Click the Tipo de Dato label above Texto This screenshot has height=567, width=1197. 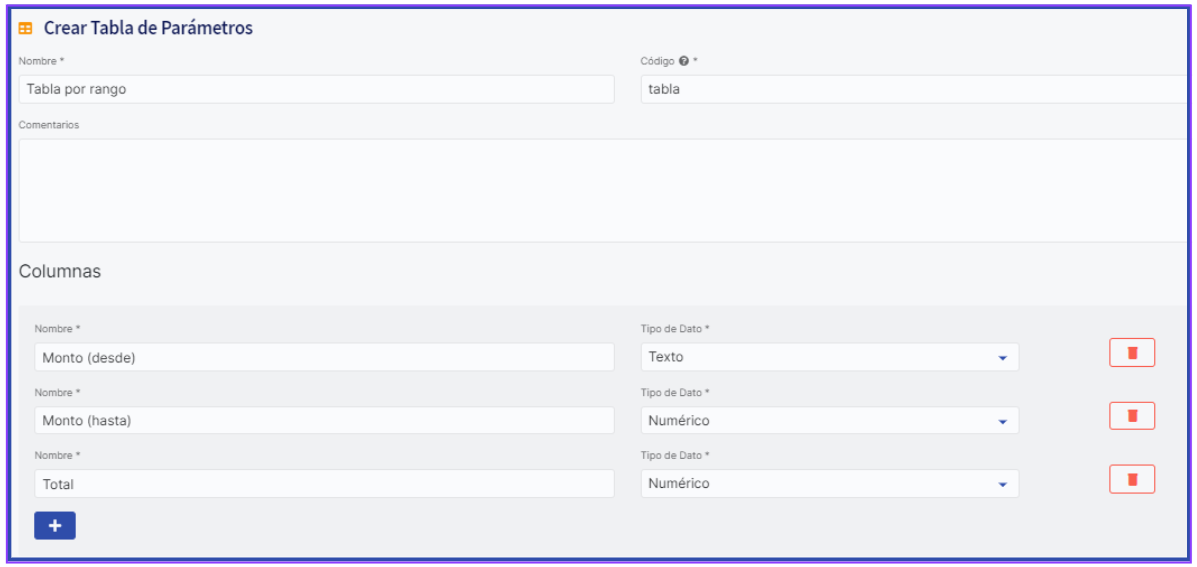click(x=674, y=329)
